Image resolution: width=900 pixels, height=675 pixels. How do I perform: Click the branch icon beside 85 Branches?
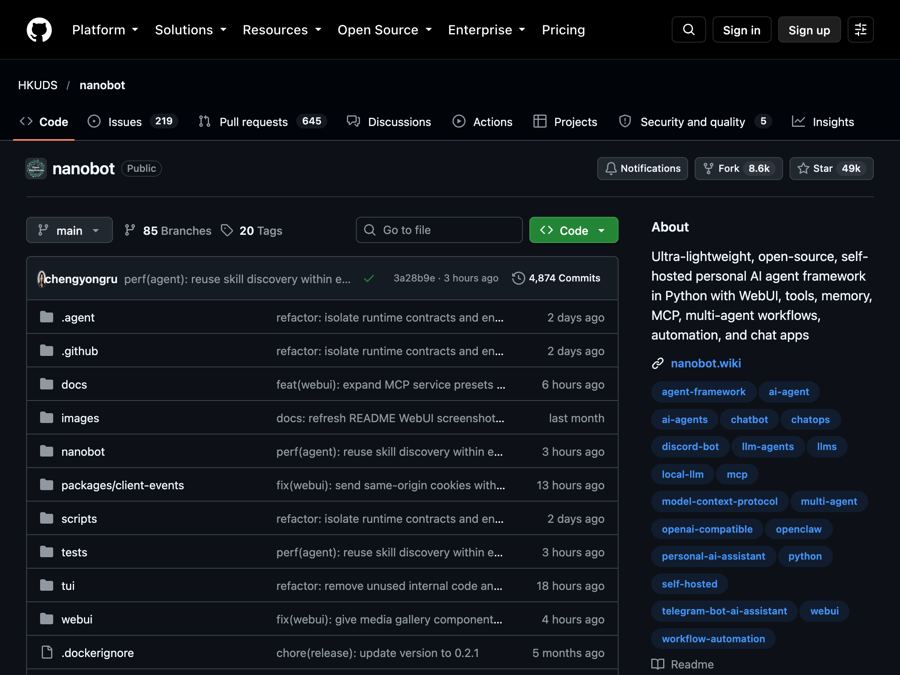point(130,230)
